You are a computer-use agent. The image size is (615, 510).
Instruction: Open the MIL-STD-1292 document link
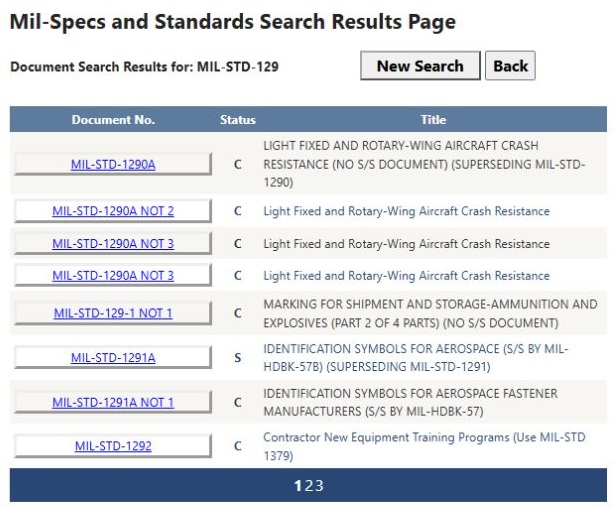click(x=113, y=446)
